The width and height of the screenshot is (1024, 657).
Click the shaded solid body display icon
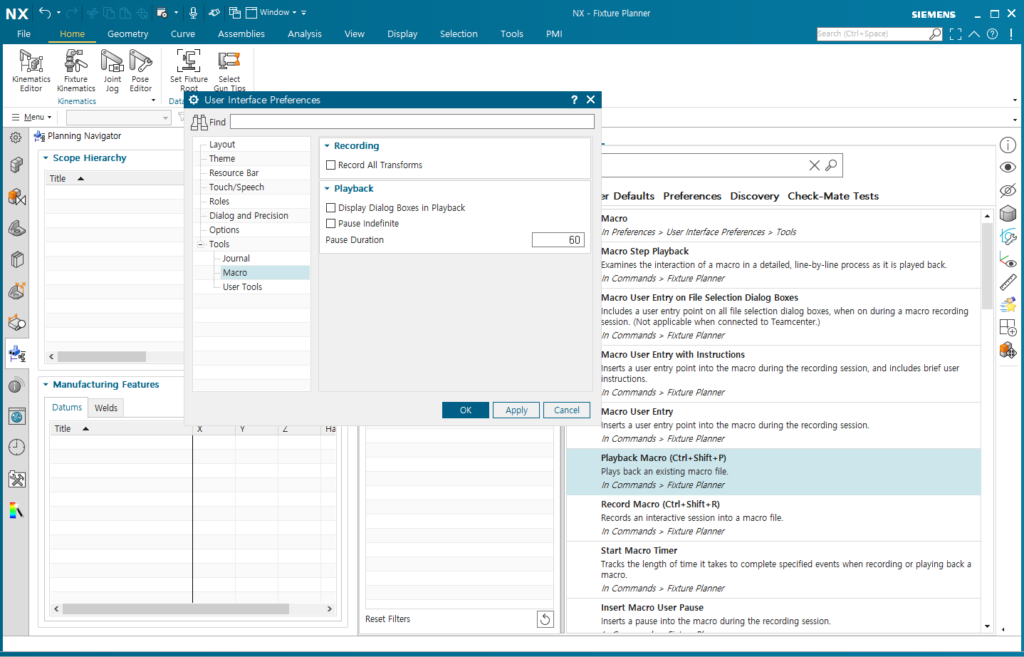(x=1008, y=214)
